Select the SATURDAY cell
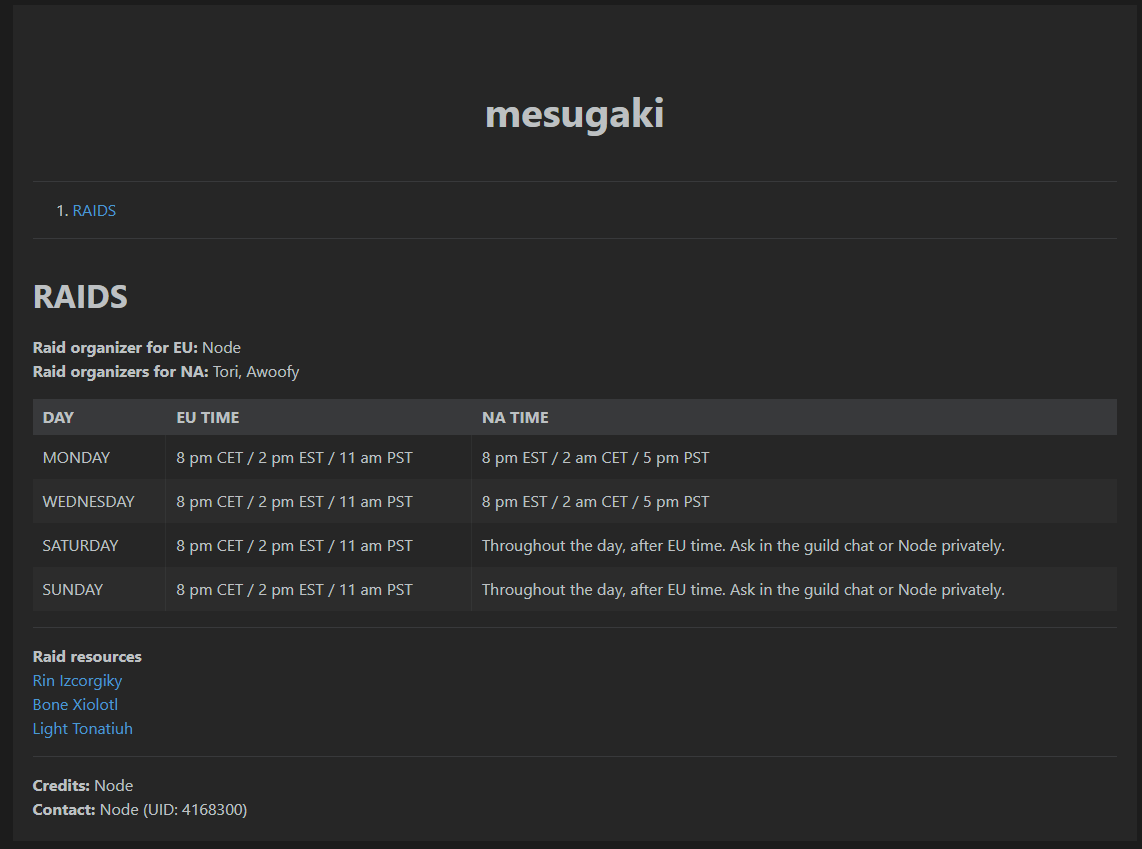Image resolution: width=1142 pixels, height=849 pixels. pos(99,545)
